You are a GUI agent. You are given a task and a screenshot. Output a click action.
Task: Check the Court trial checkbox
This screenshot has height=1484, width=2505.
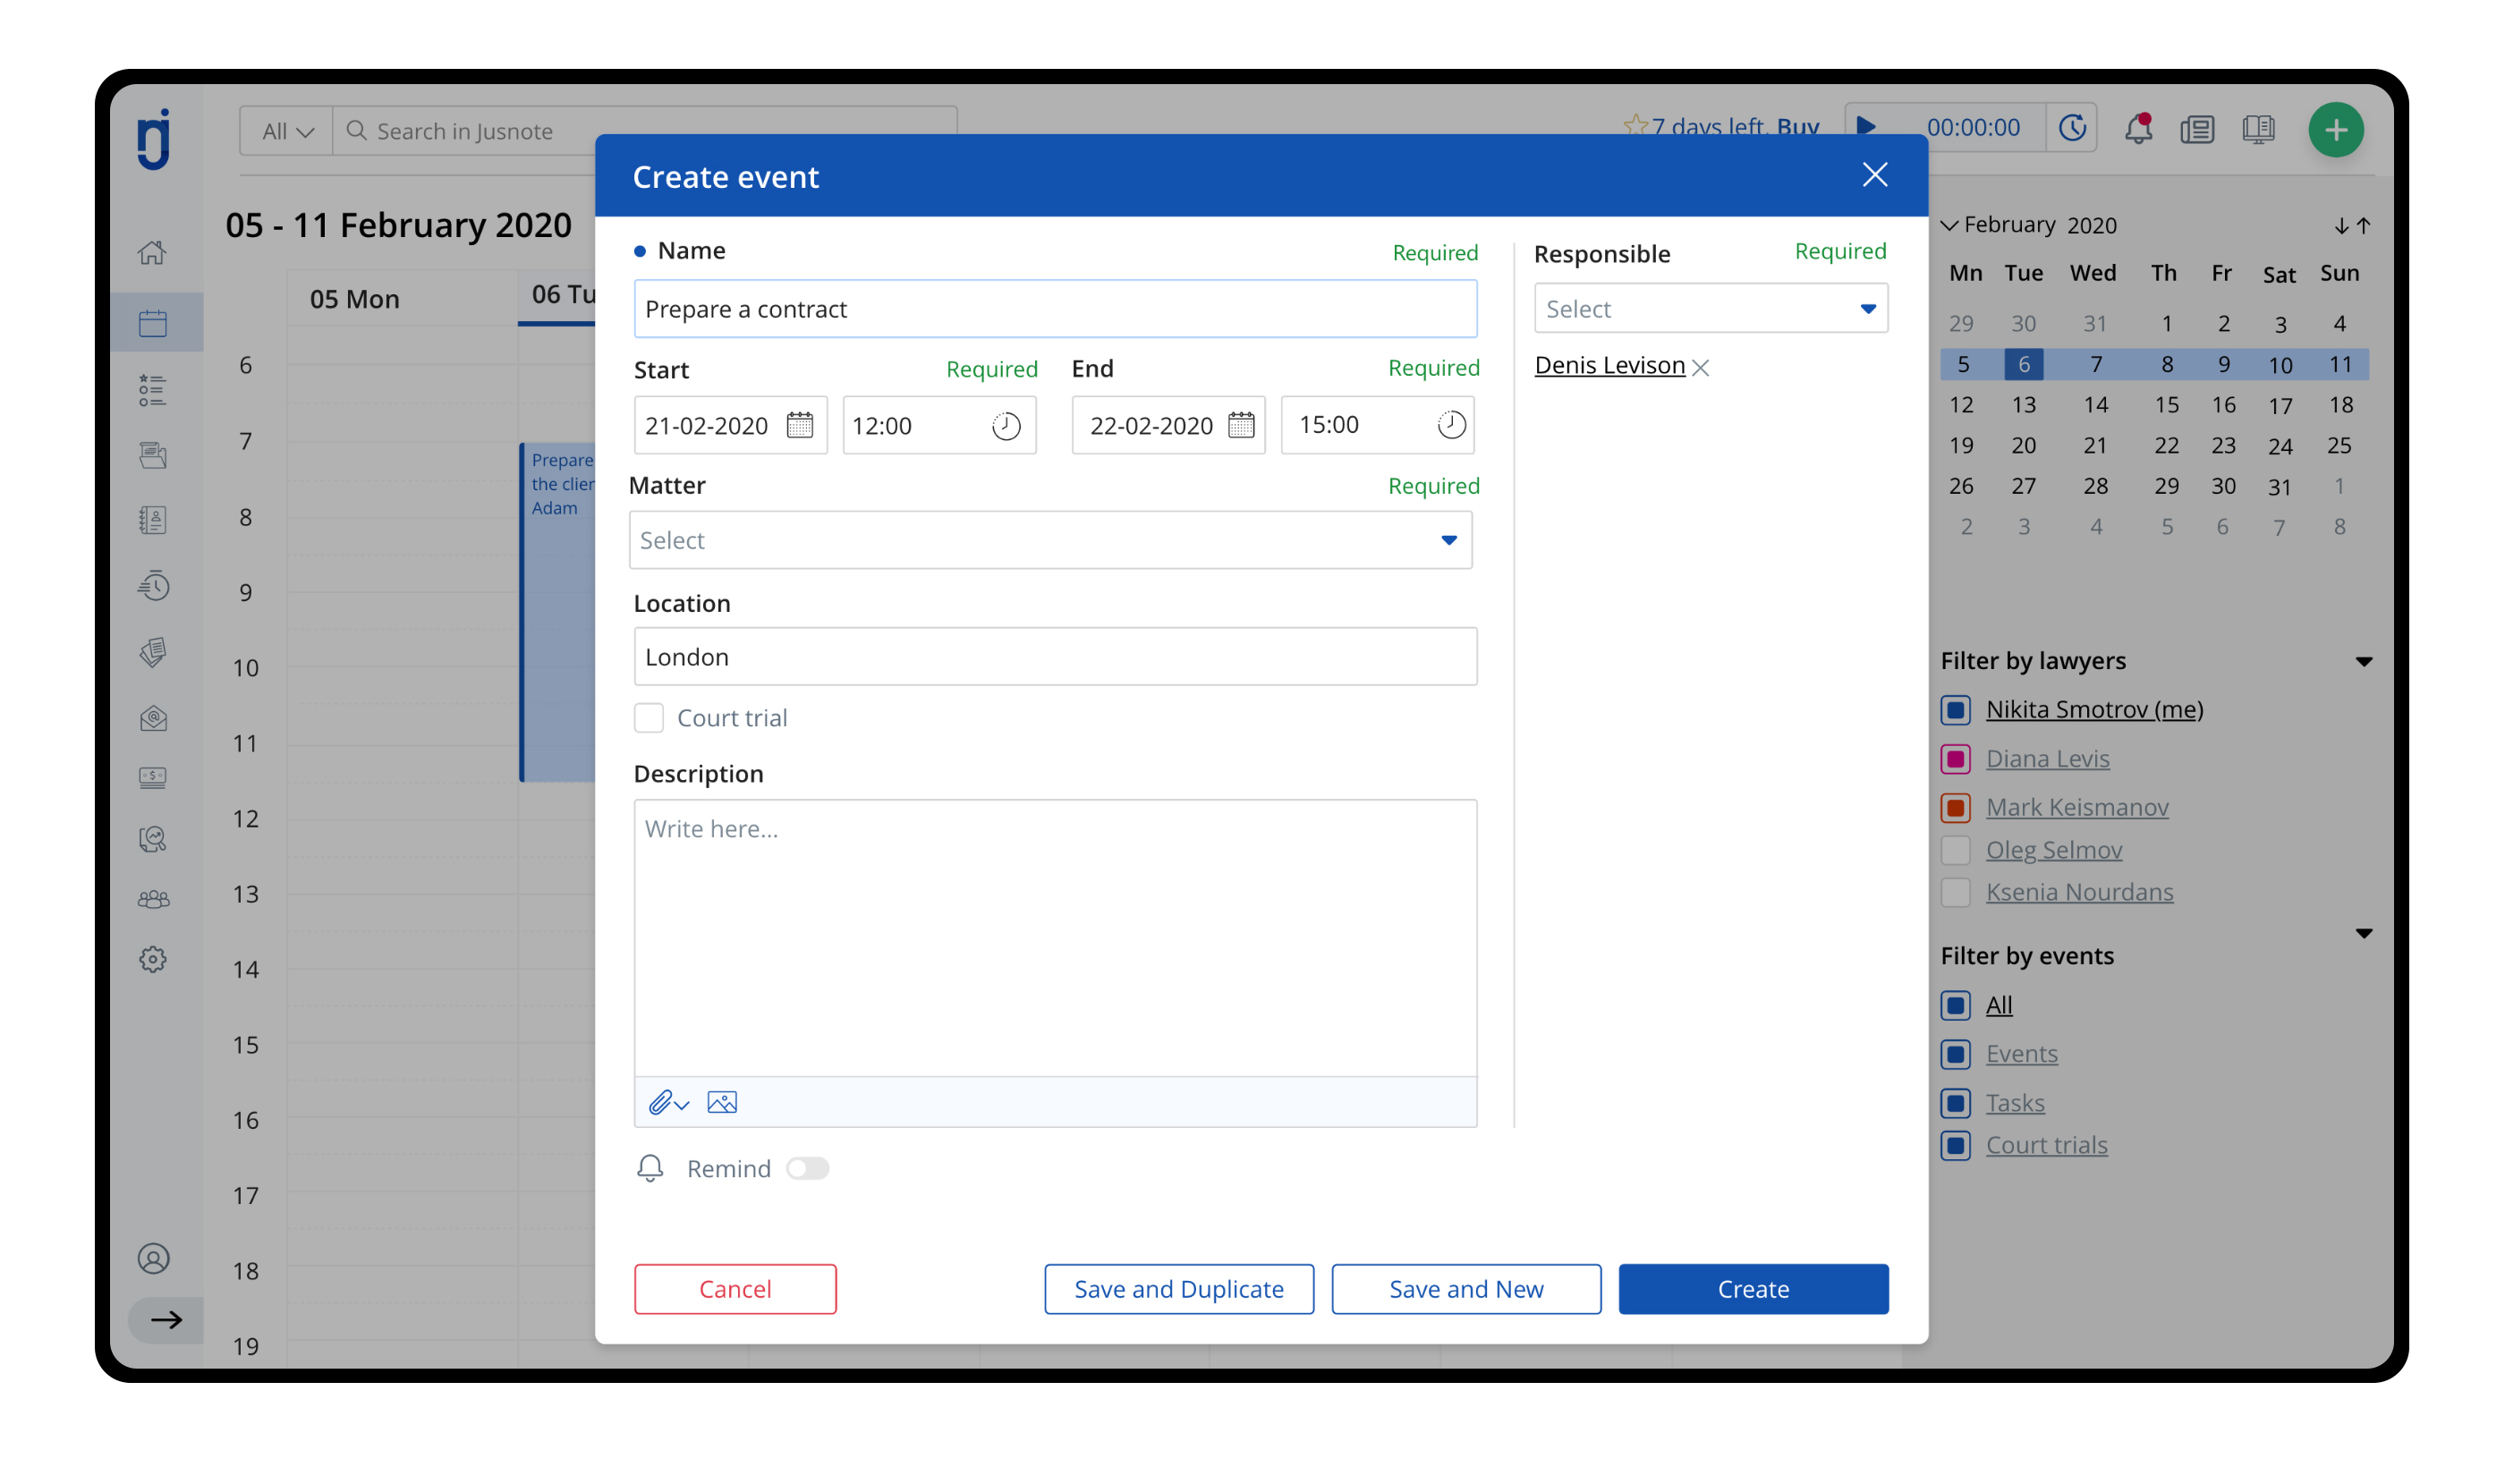[x=648, y=718]
